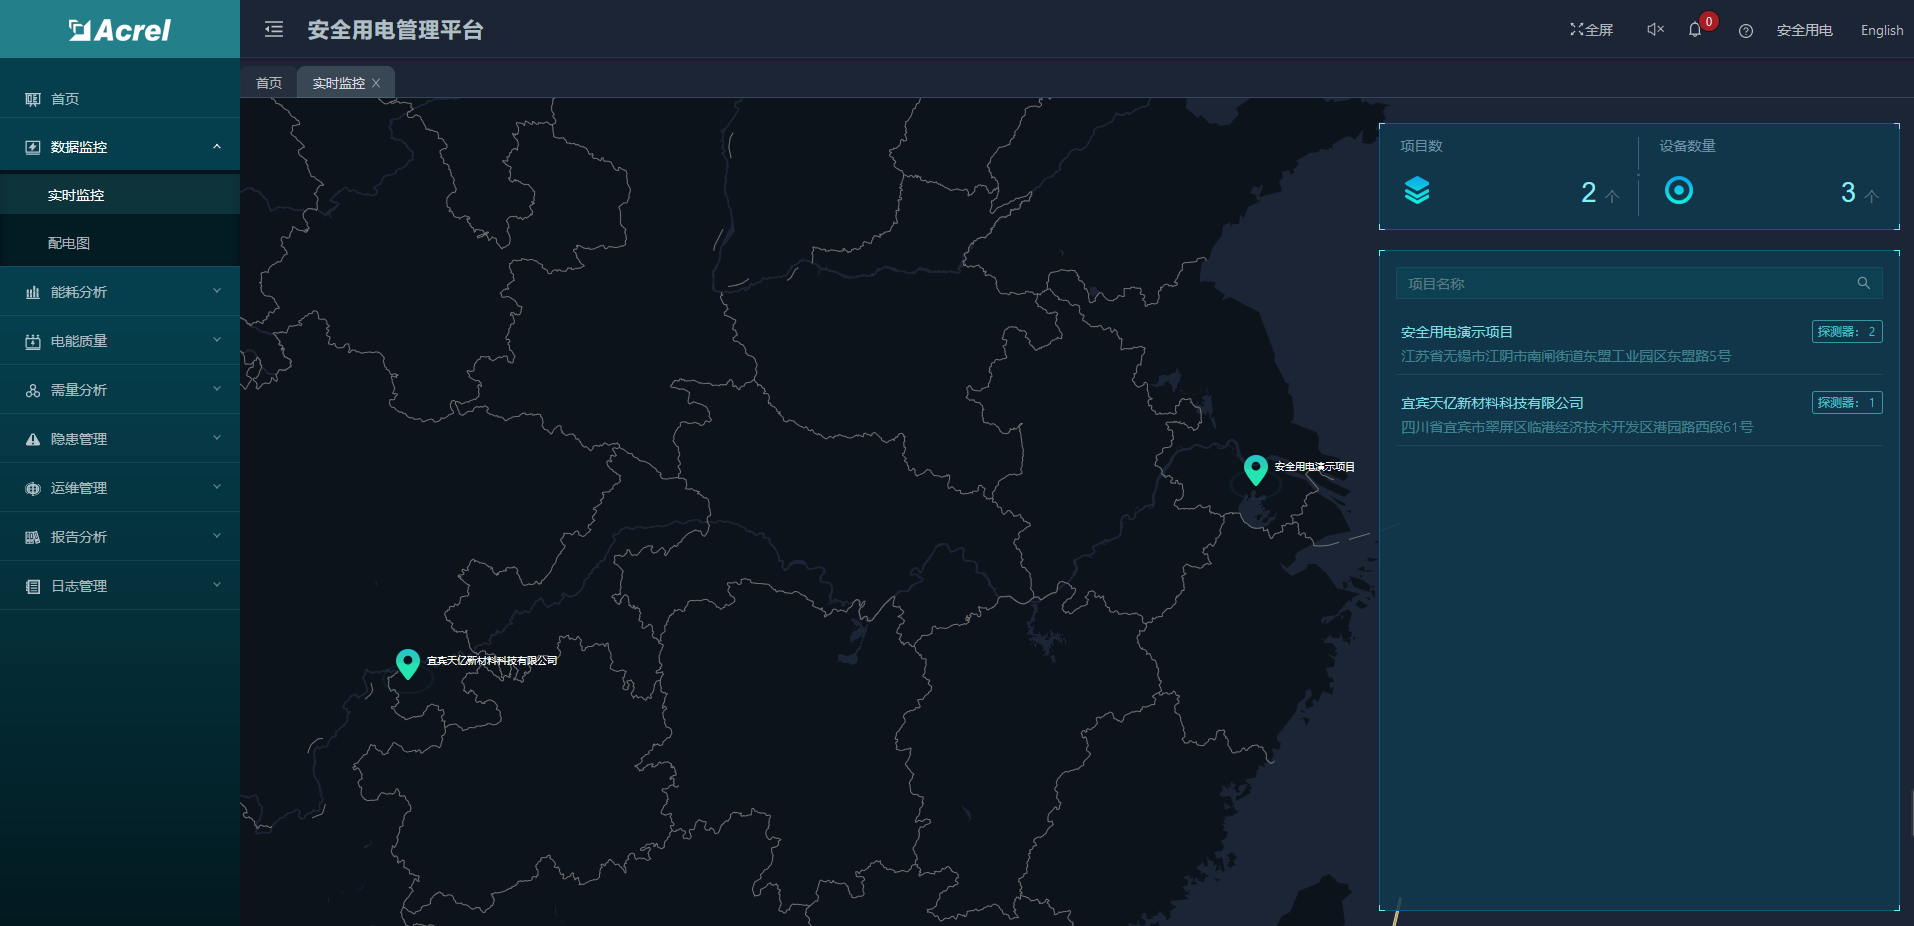Image resolution: width=1914 pixels, height=926 pixels.
Task: Collapse the 数据监控 menu section
Action: 120,147
